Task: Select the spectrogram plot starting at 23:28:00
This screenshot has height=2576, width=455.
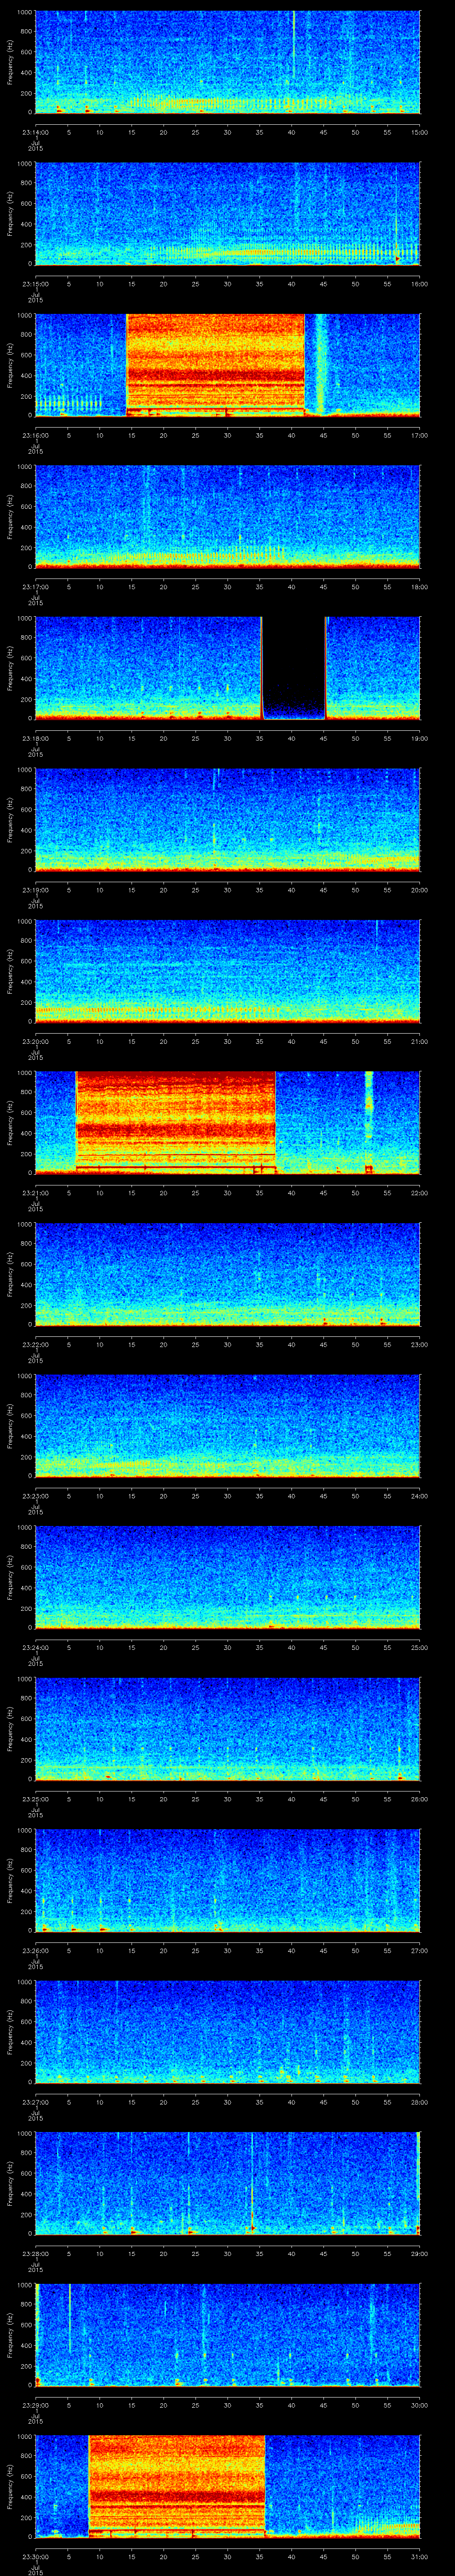Action: 228,2183
